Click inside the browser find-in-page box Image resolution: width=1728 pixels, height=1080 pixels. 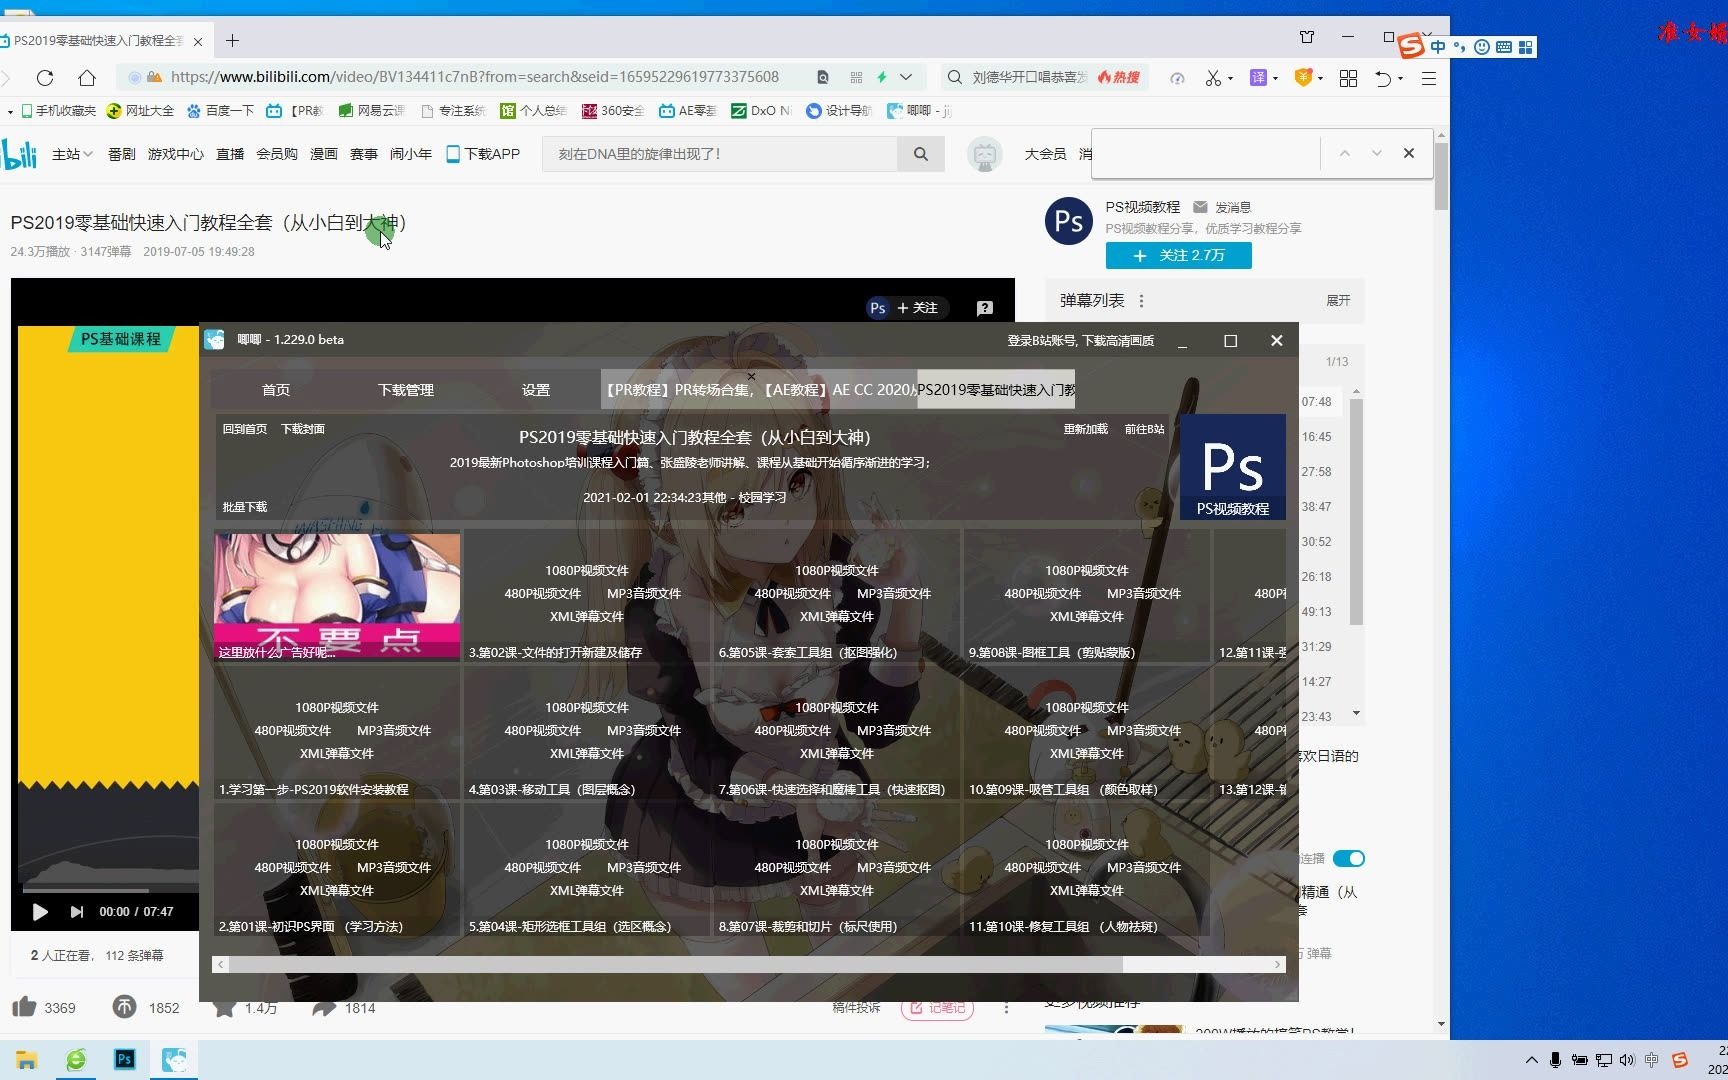pyautogui.click(x=1207, y=153)
